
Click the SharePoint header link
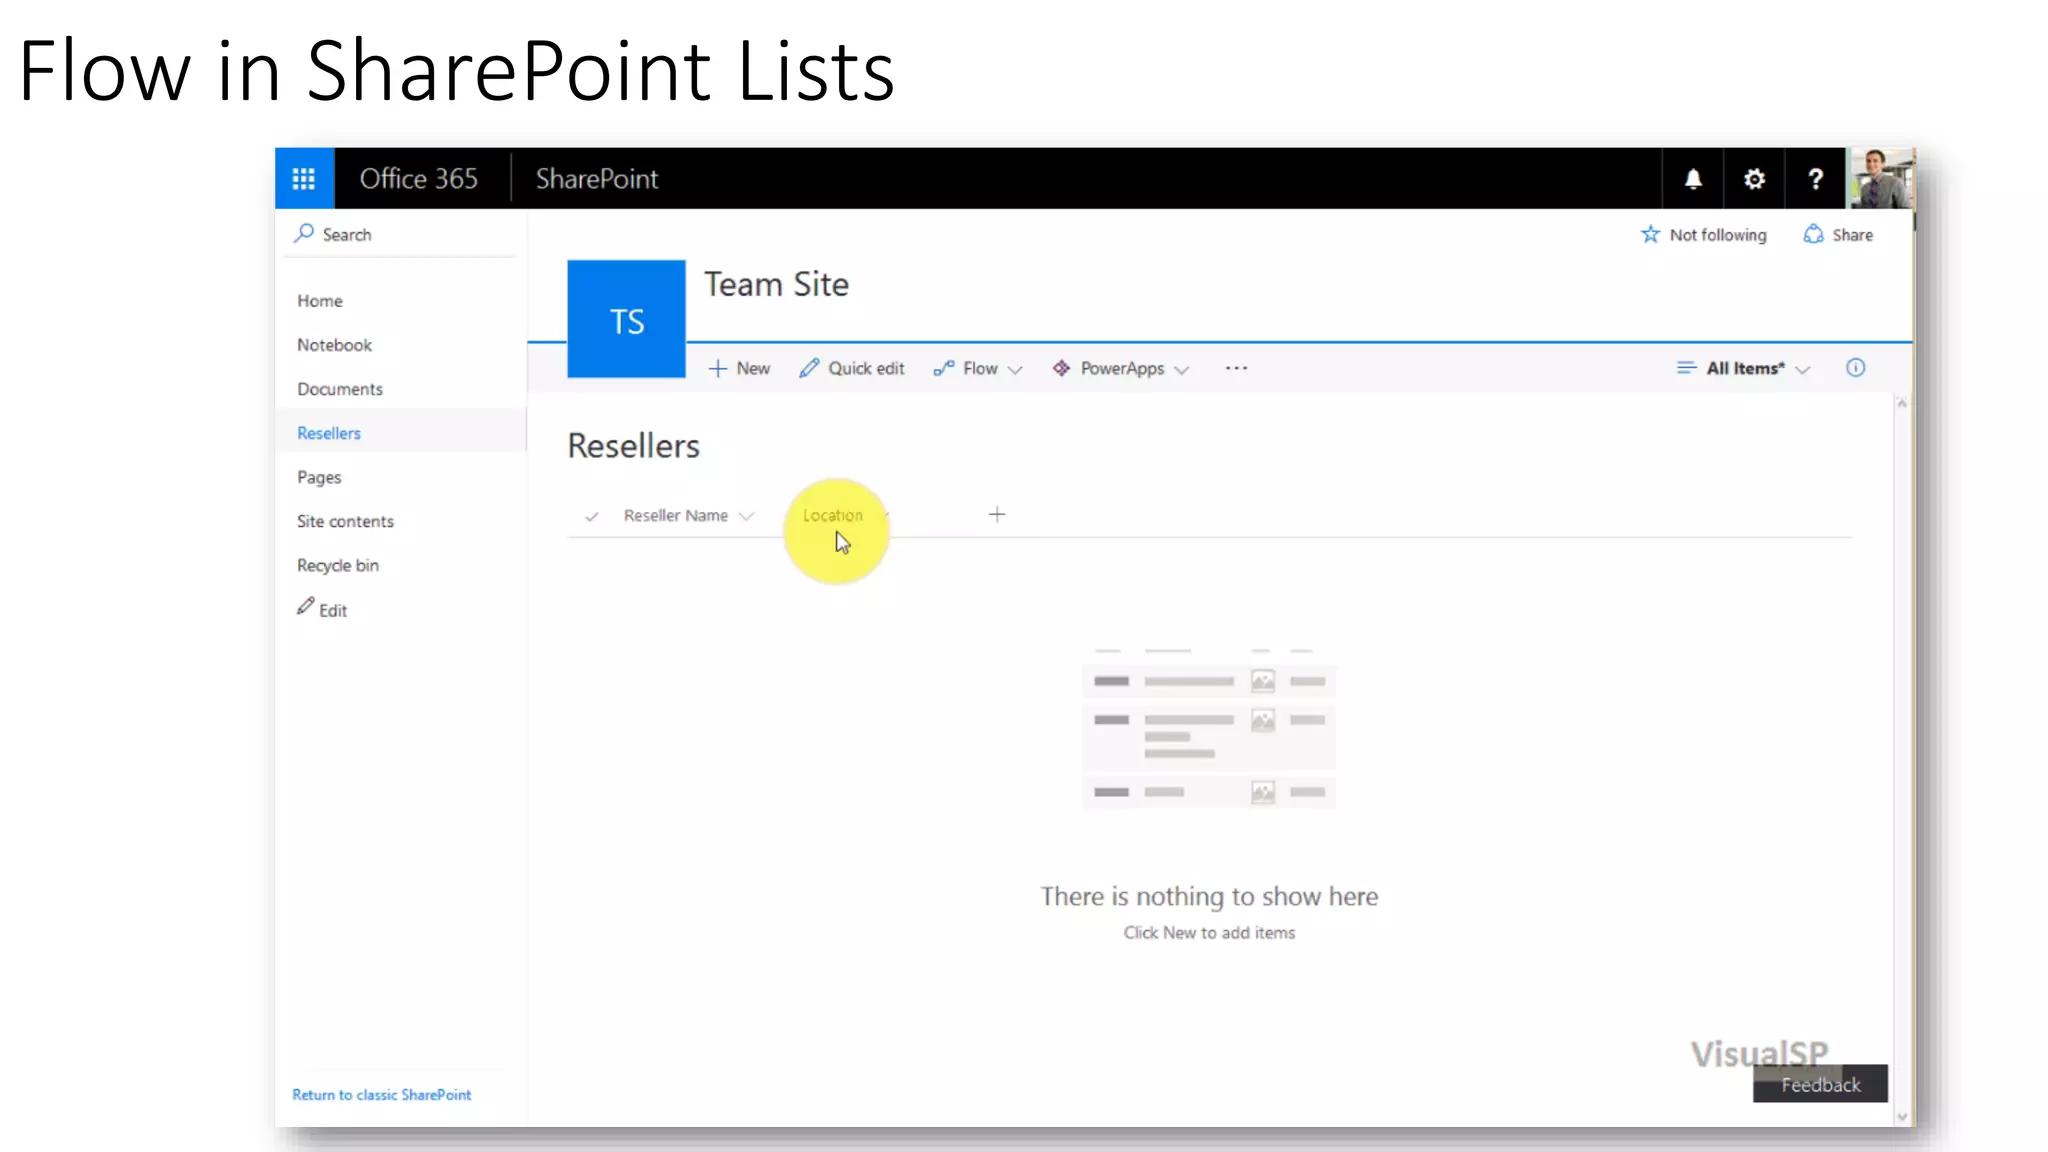point(597,179)
